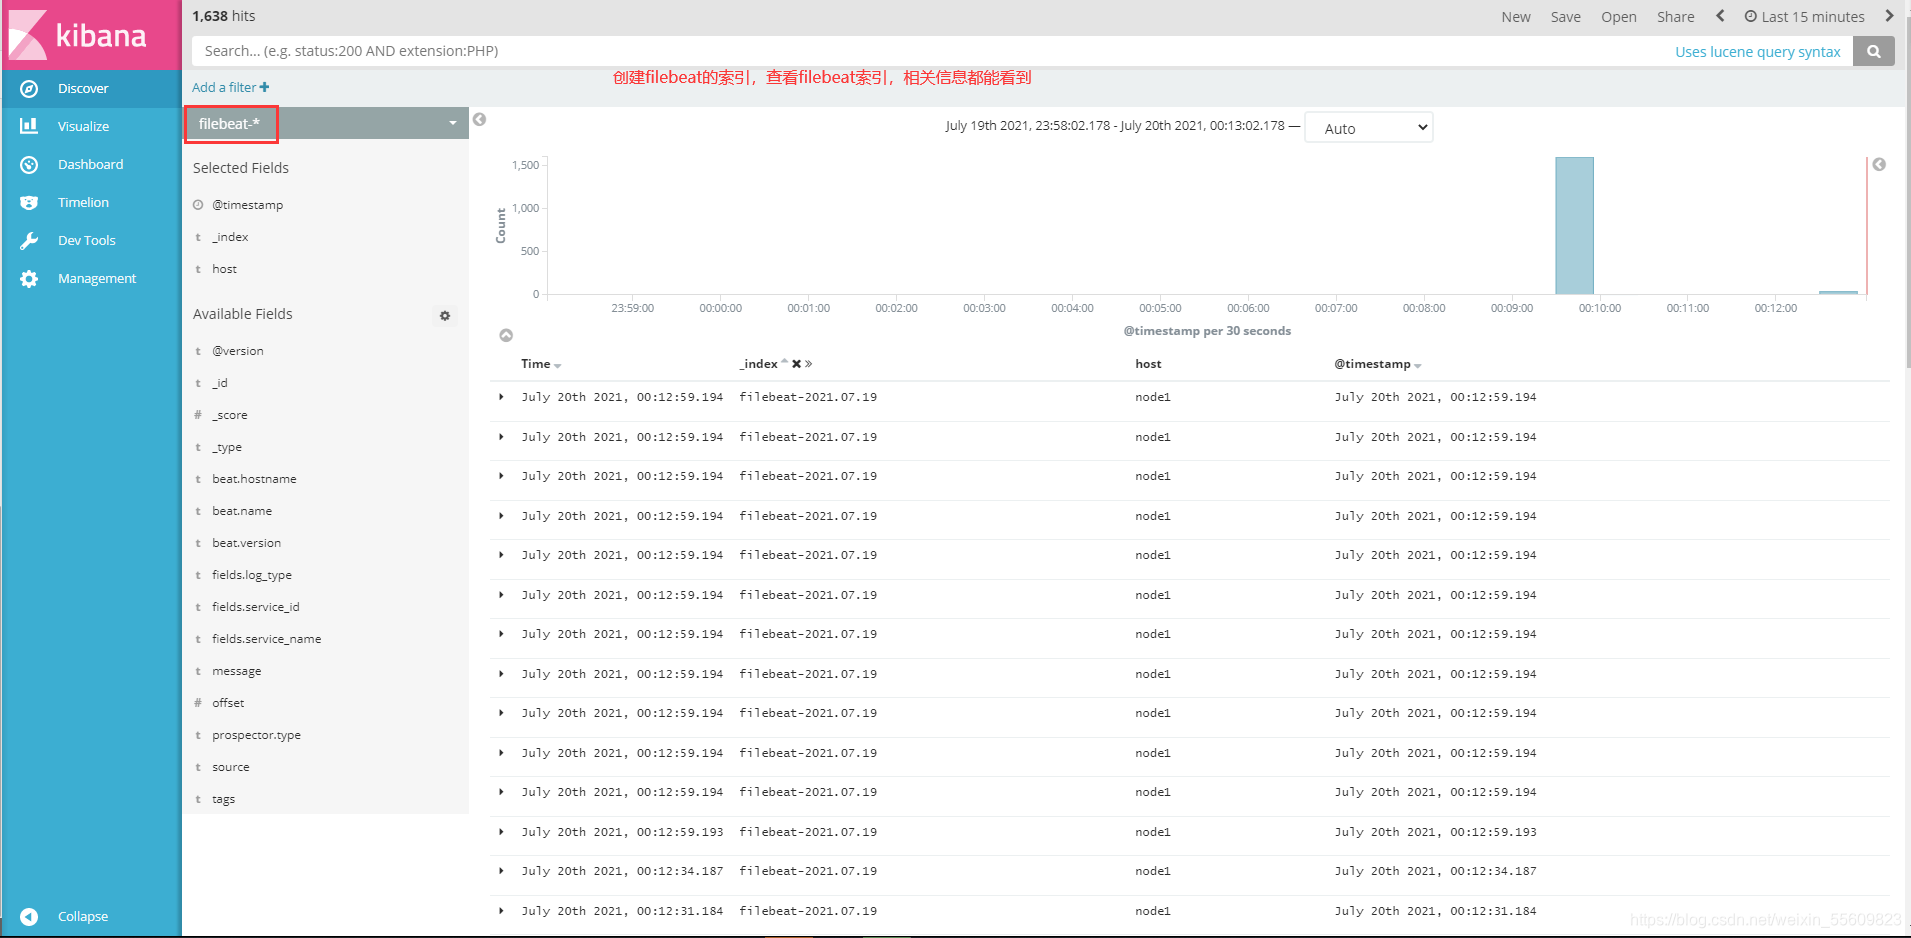This screenshot has height=938, width=1911.
Task: Open Auto interval dropdown
Action: click(1368, 128)
